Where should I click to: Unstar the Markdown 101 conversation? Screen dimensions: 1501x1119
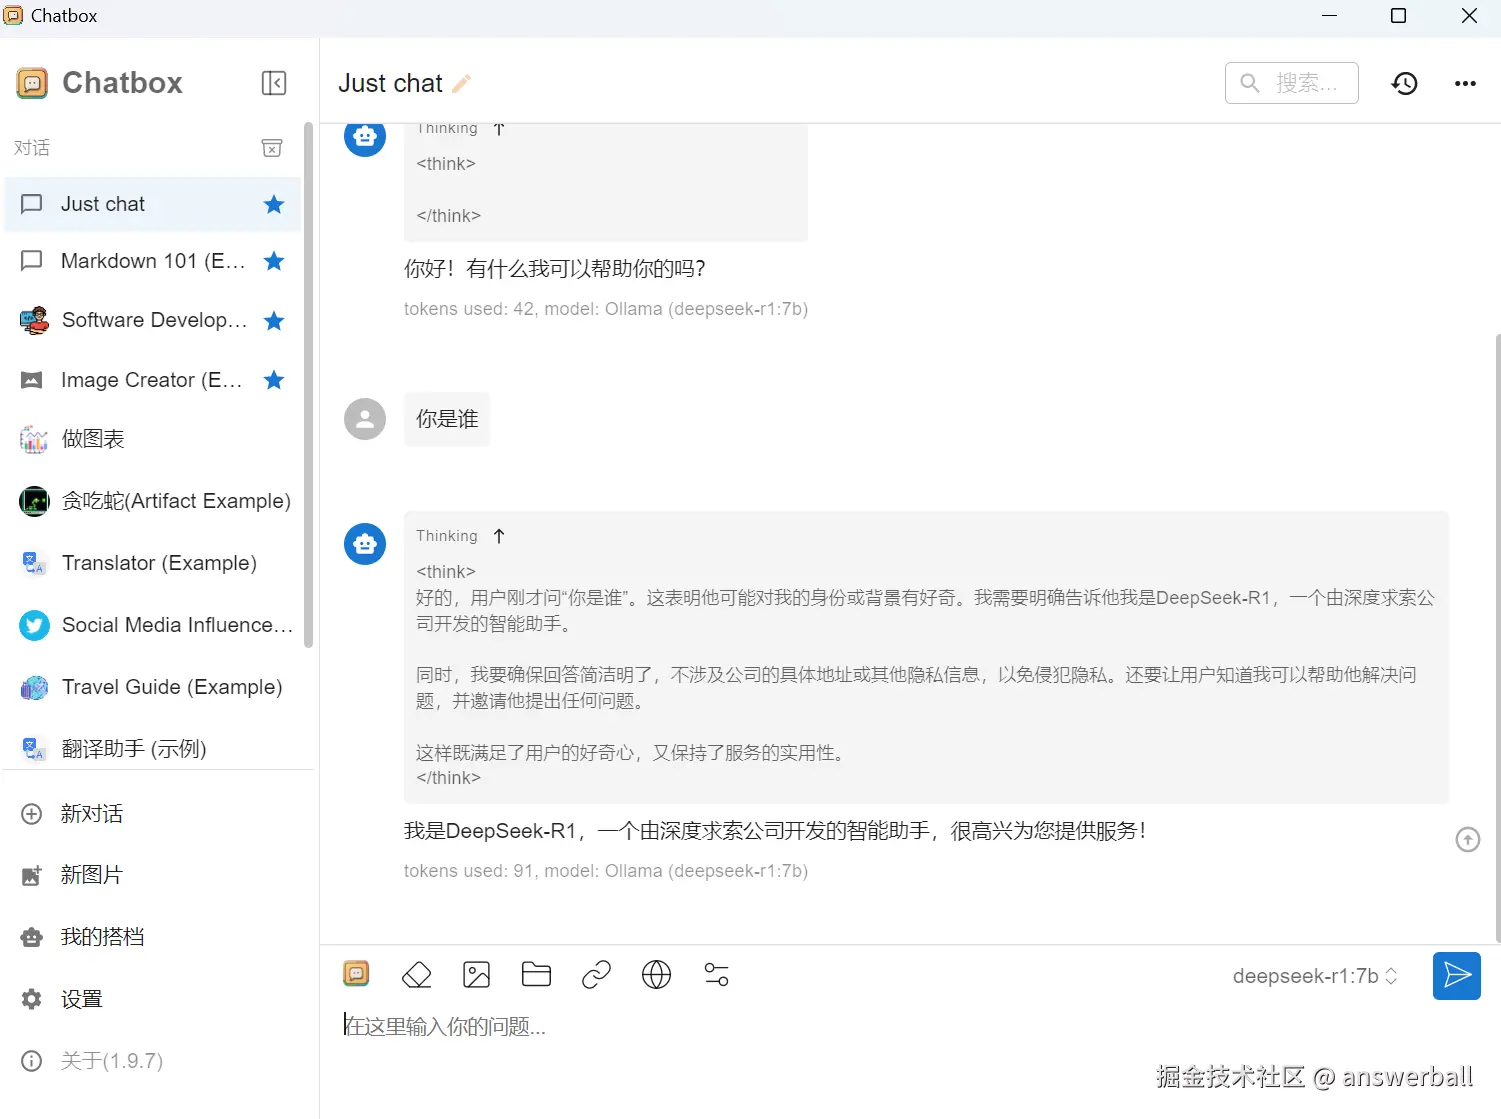(x=274, y=261)
